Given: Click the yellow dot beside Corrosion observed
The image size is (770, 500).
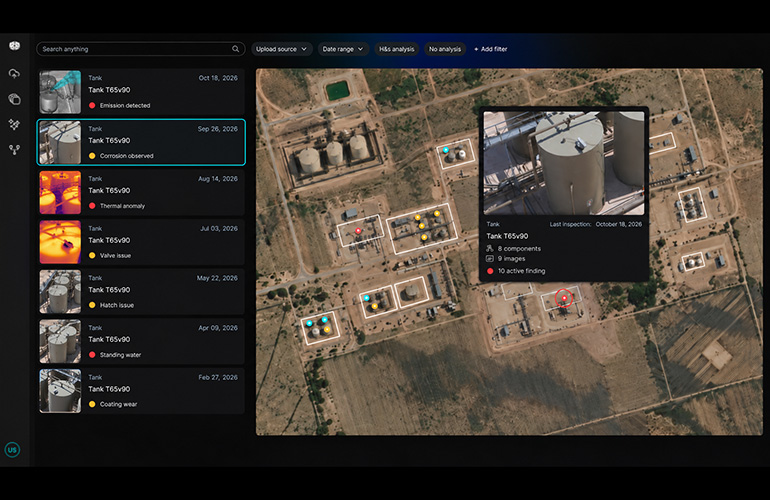Looking at the screenshot, I should (92, 156).
